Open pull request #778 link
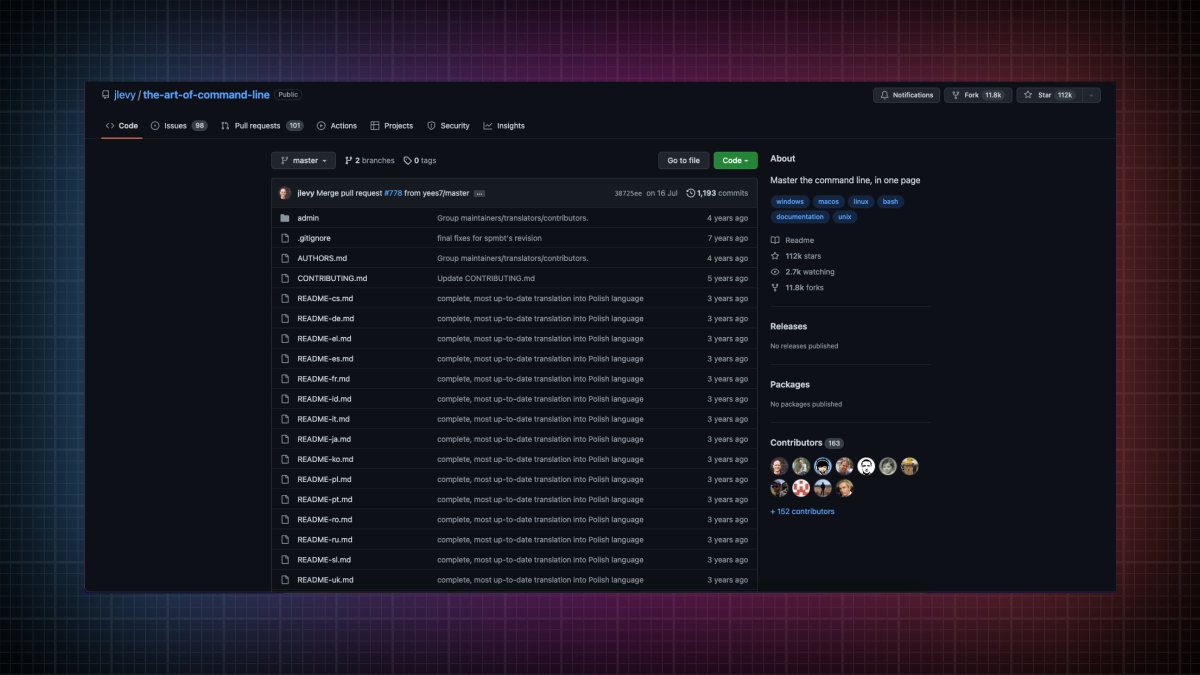Screen dimensions: 1200x675 [x=393, y=193]
